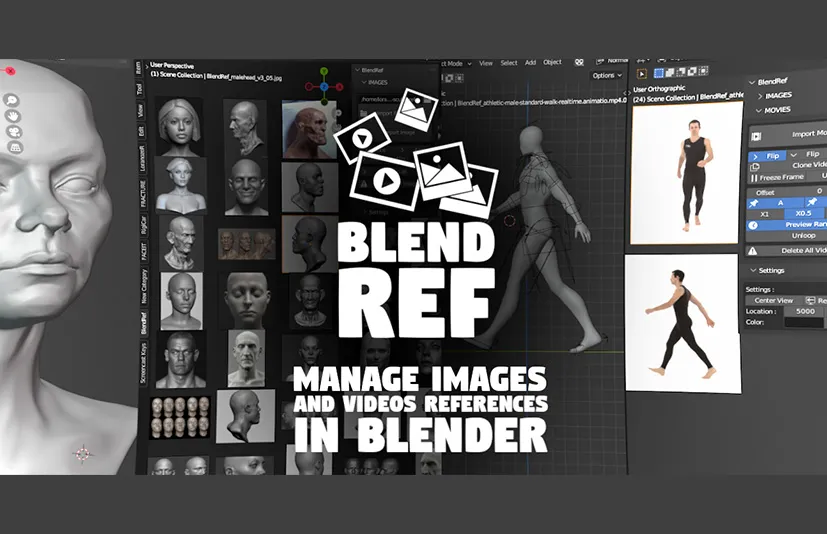Switch to the Screencast Keys sidebar tab
The height and width of the screenshot is (534, 827).
coord(143,362)
